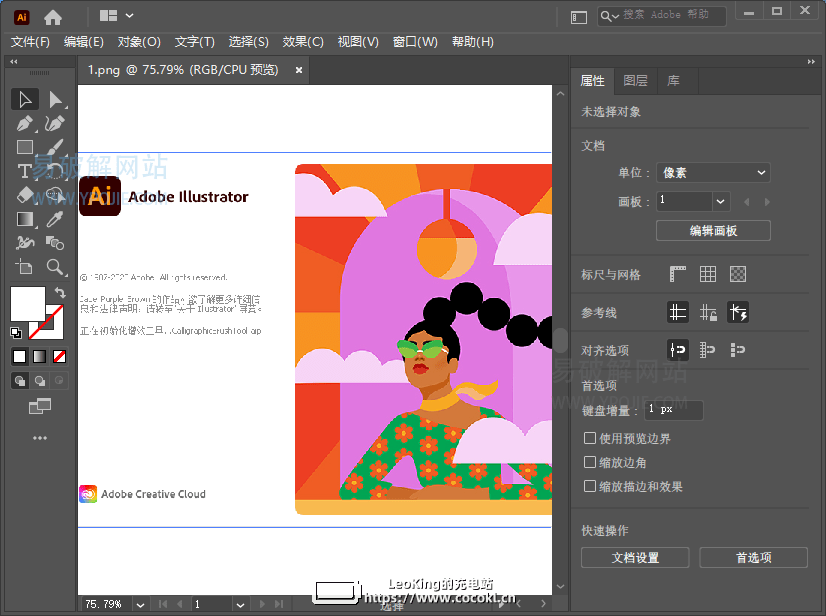Viewport: 826px width, 616px height.
Task: Show rulers in the Properties panel
Action: 677,274
